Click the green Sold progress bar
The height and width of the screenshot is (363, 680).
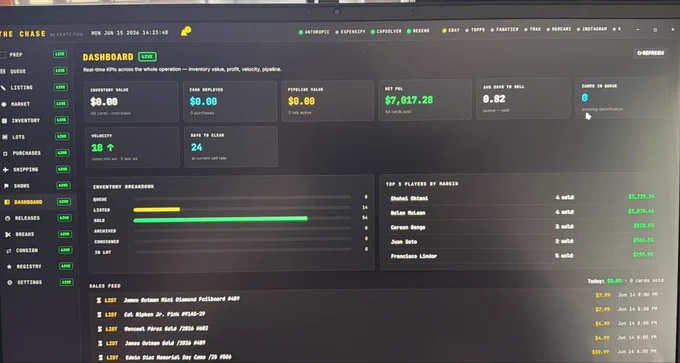coord(220,219)
